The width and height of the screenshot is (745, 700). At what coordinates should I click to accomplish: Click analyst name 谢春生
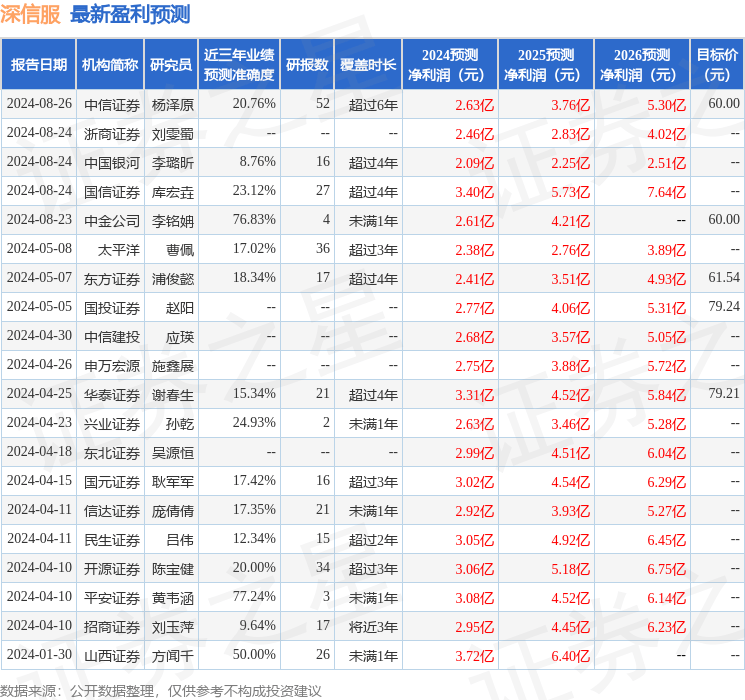point(172,394)
